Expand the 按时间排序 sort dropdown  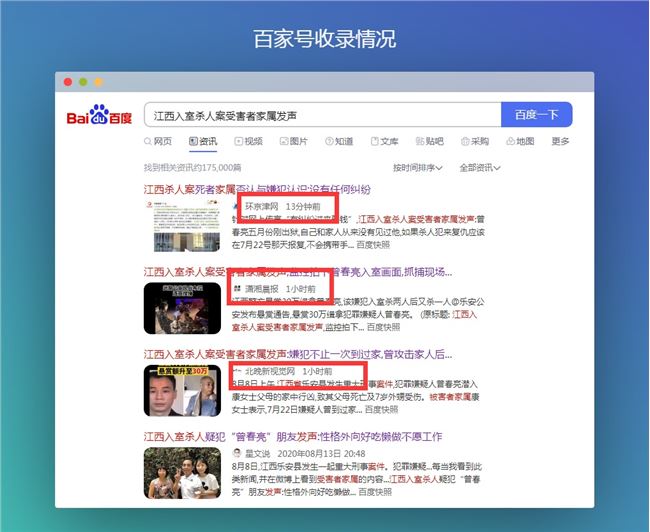(x=417, y=168)
